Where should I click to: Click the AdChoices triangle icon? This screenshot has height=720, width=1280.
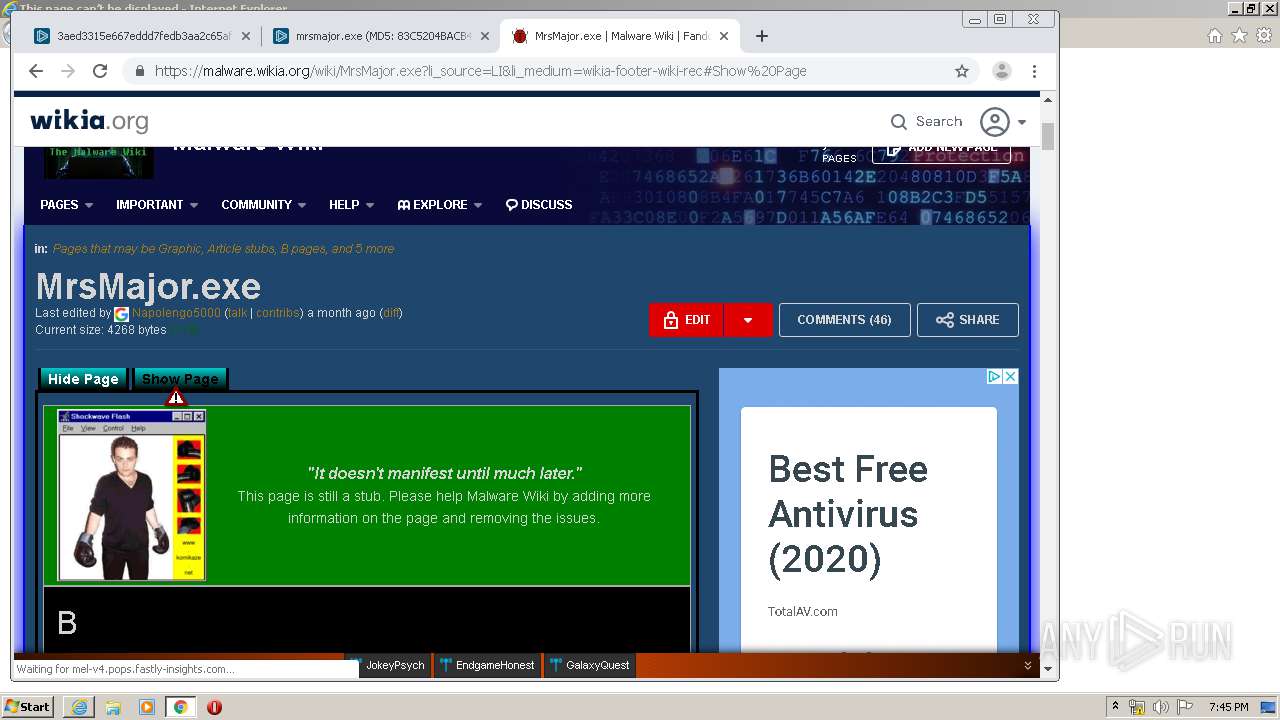coord(994,377)
